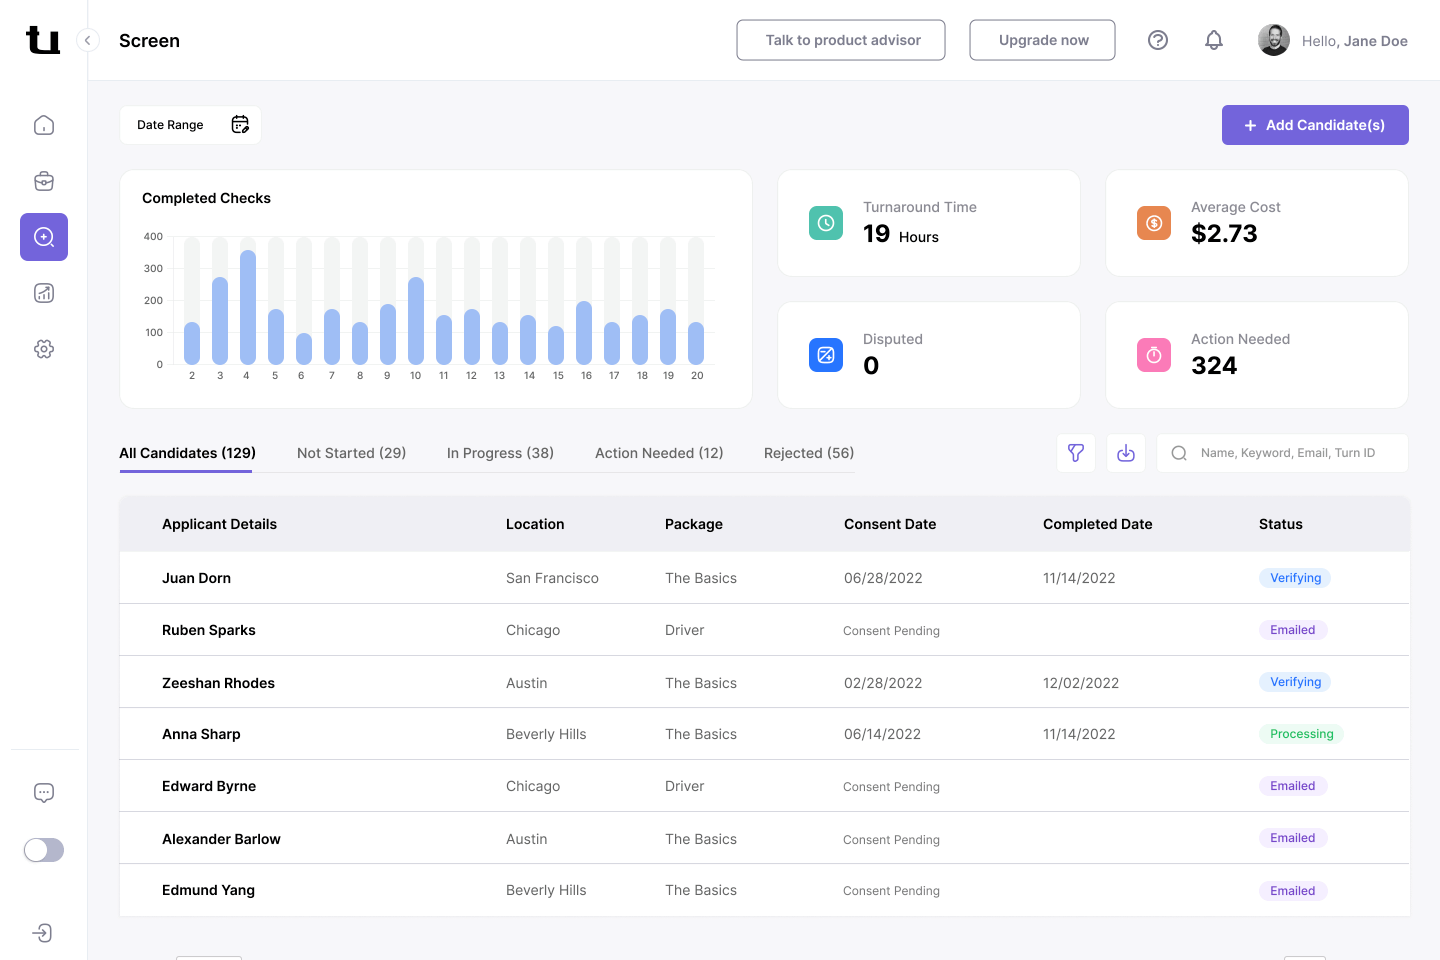The height and width of the screenshot is (960, 1440).
Task: Download candidates using the export icon
Action: click(1126, 453)
